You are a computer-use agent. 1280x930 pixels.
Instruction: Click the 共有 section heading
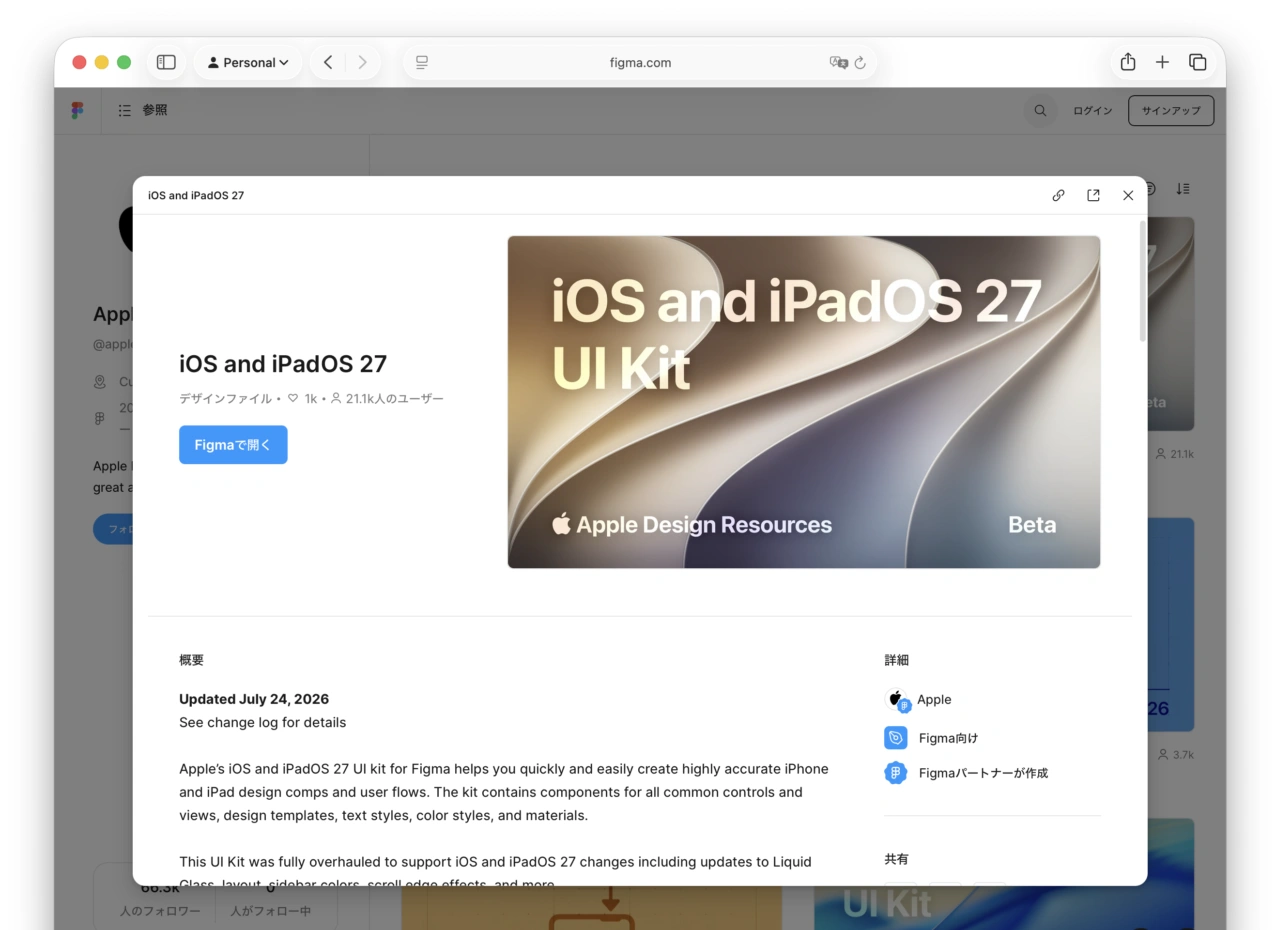point(897,859)
